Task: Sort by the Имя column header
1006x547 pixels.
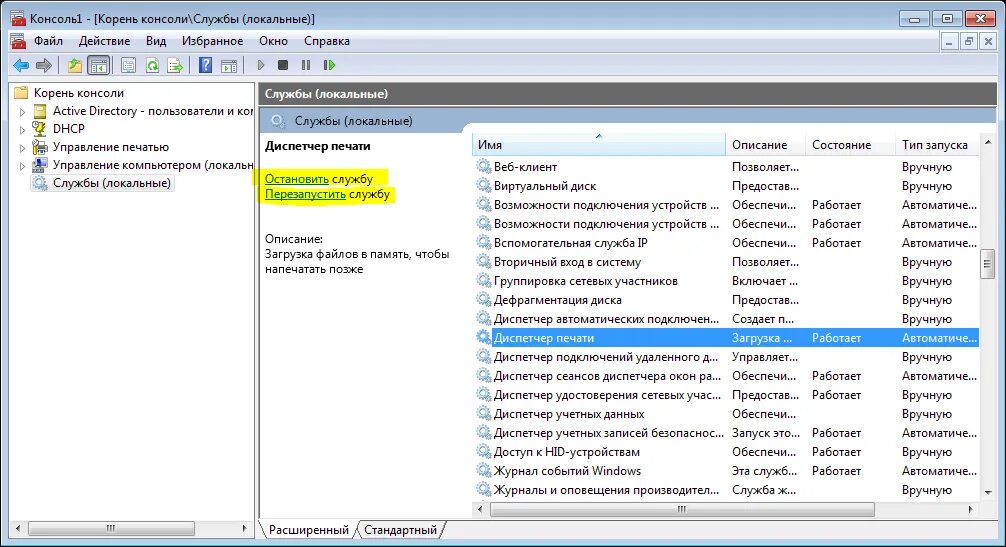Action: pyautogui.click(x=599, y=145)
